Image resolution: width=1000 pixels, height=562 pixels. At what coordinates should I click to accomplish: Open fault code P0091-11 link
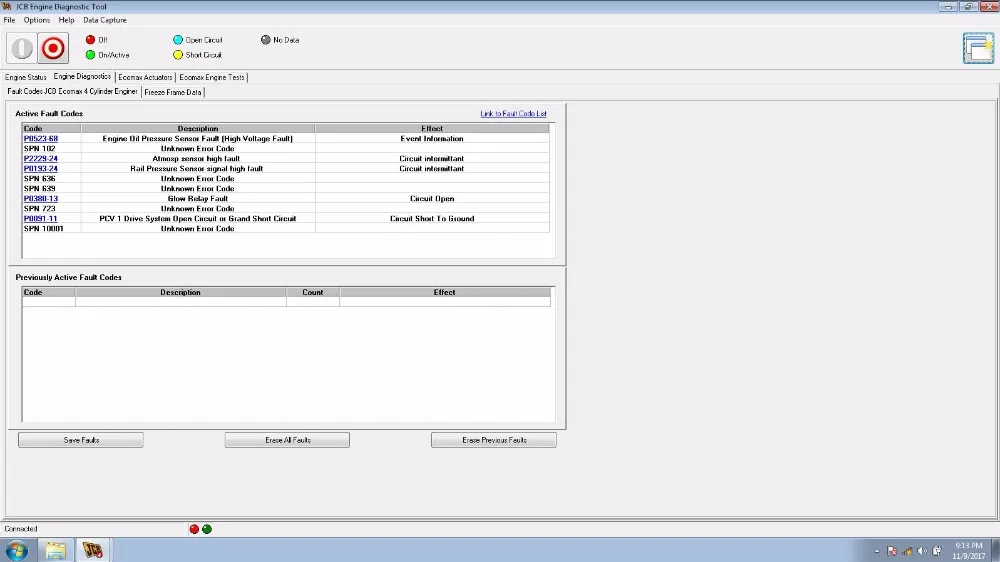coord(40,218)
